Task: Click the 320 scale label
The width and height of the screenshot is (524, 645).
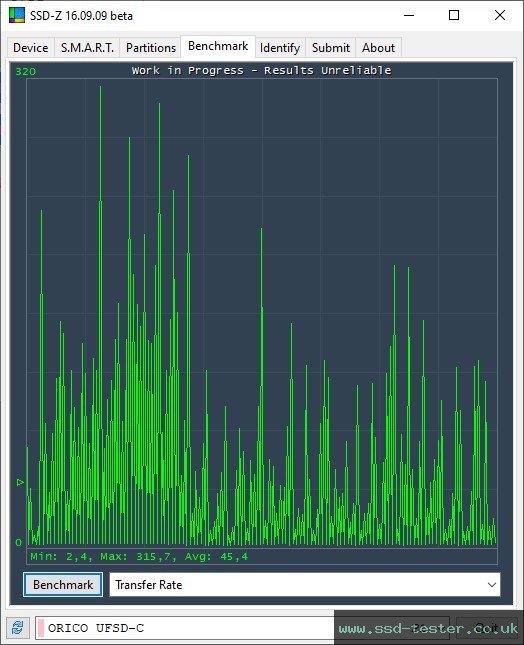Action: point(26,72)
